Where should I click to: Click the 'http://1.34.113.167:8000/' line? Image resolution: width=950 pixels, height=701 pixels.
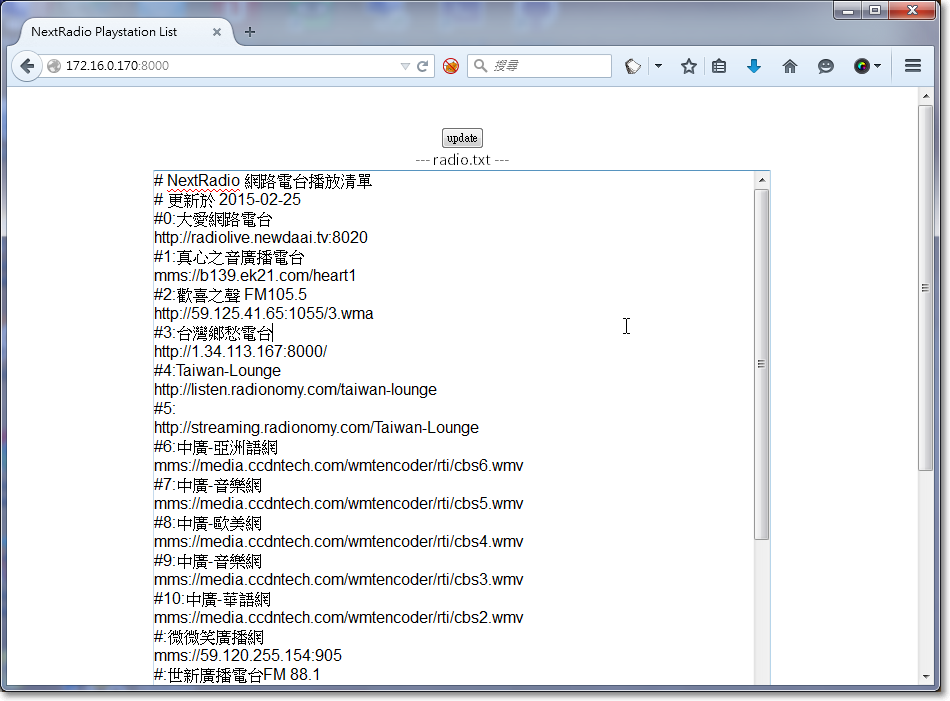point(241,351)
